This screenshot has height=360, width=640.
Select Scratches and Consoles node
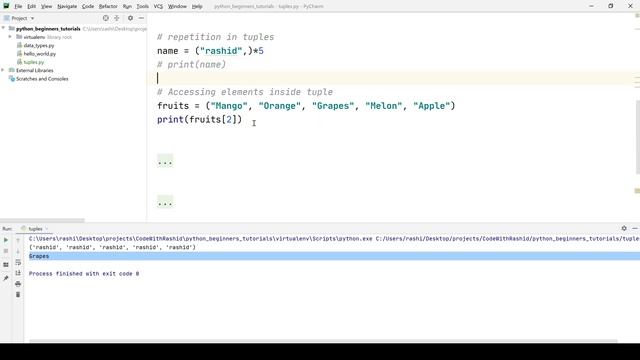click(x=42, y=79)
